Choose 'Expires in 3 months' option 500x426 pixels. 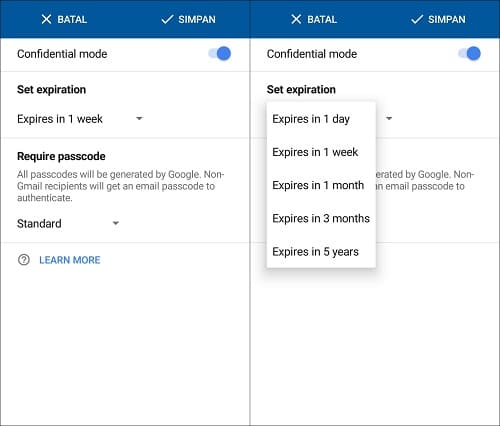321,218
